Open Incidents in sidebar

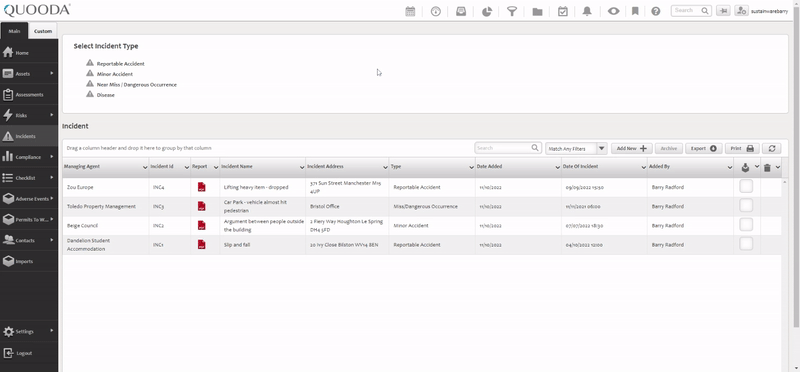click(x=29, y=136)
